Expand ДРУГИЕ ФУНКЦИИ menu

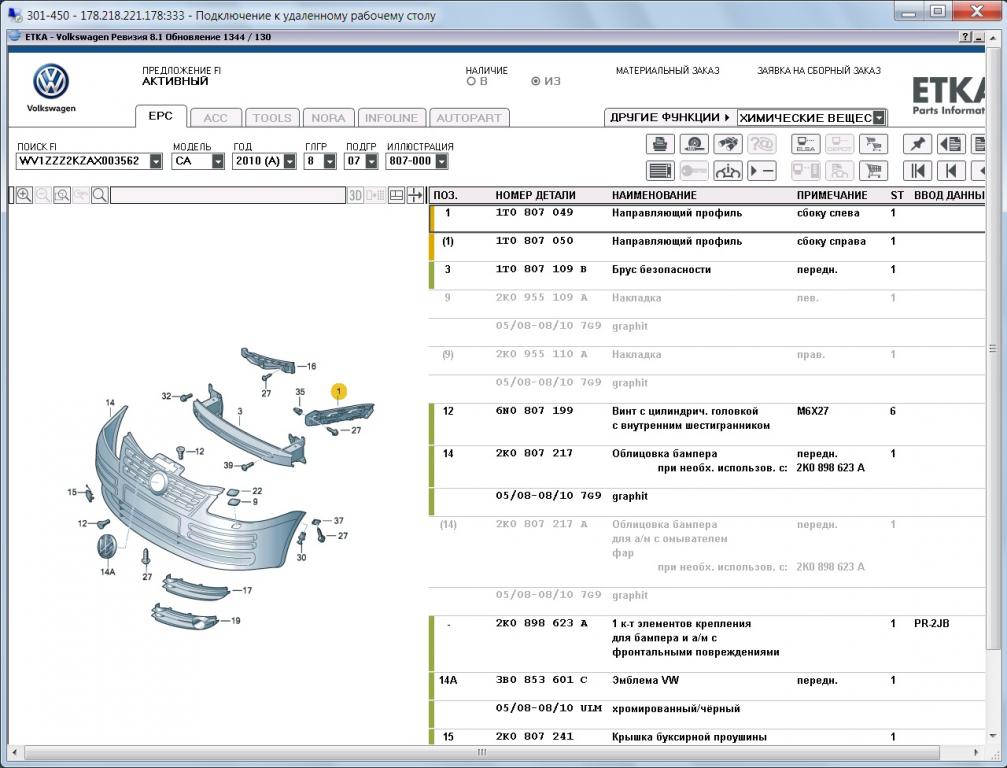point(670,118)
